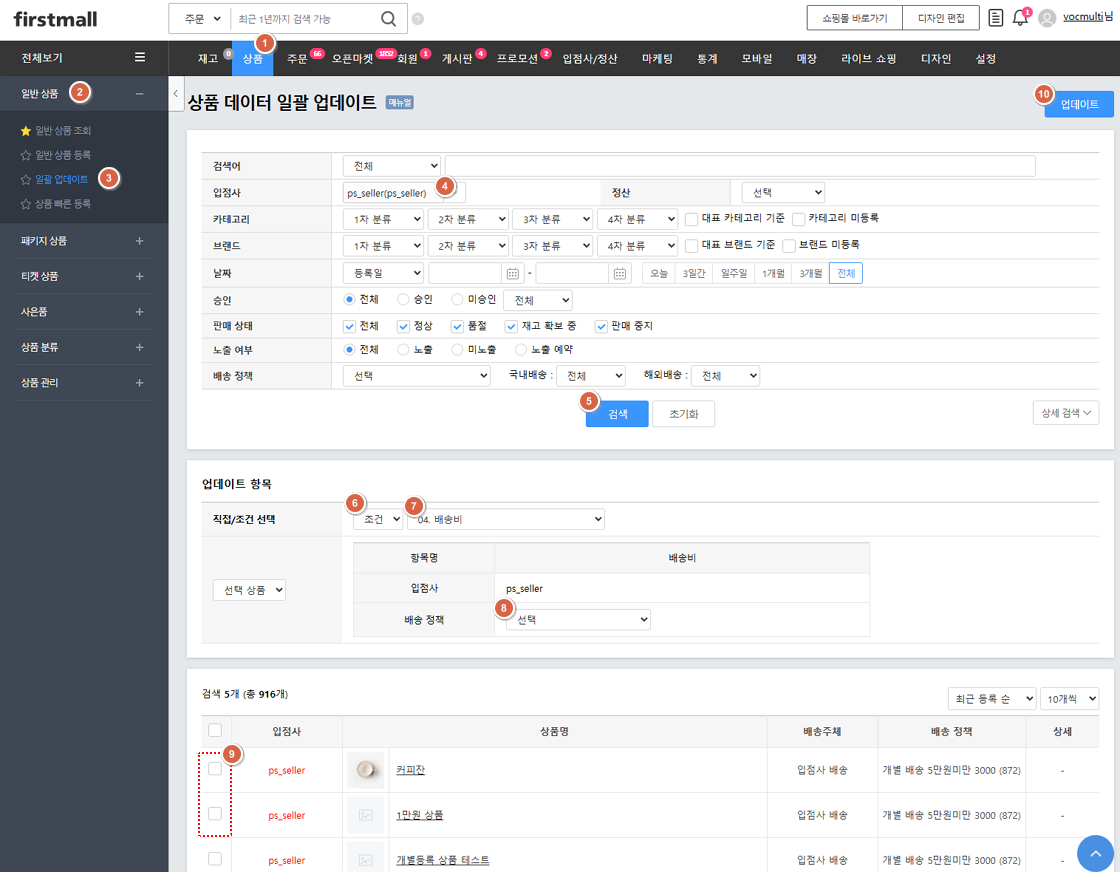
Task: Expand the 티켓 상품 sidebar section
Action: coord(139,276)
